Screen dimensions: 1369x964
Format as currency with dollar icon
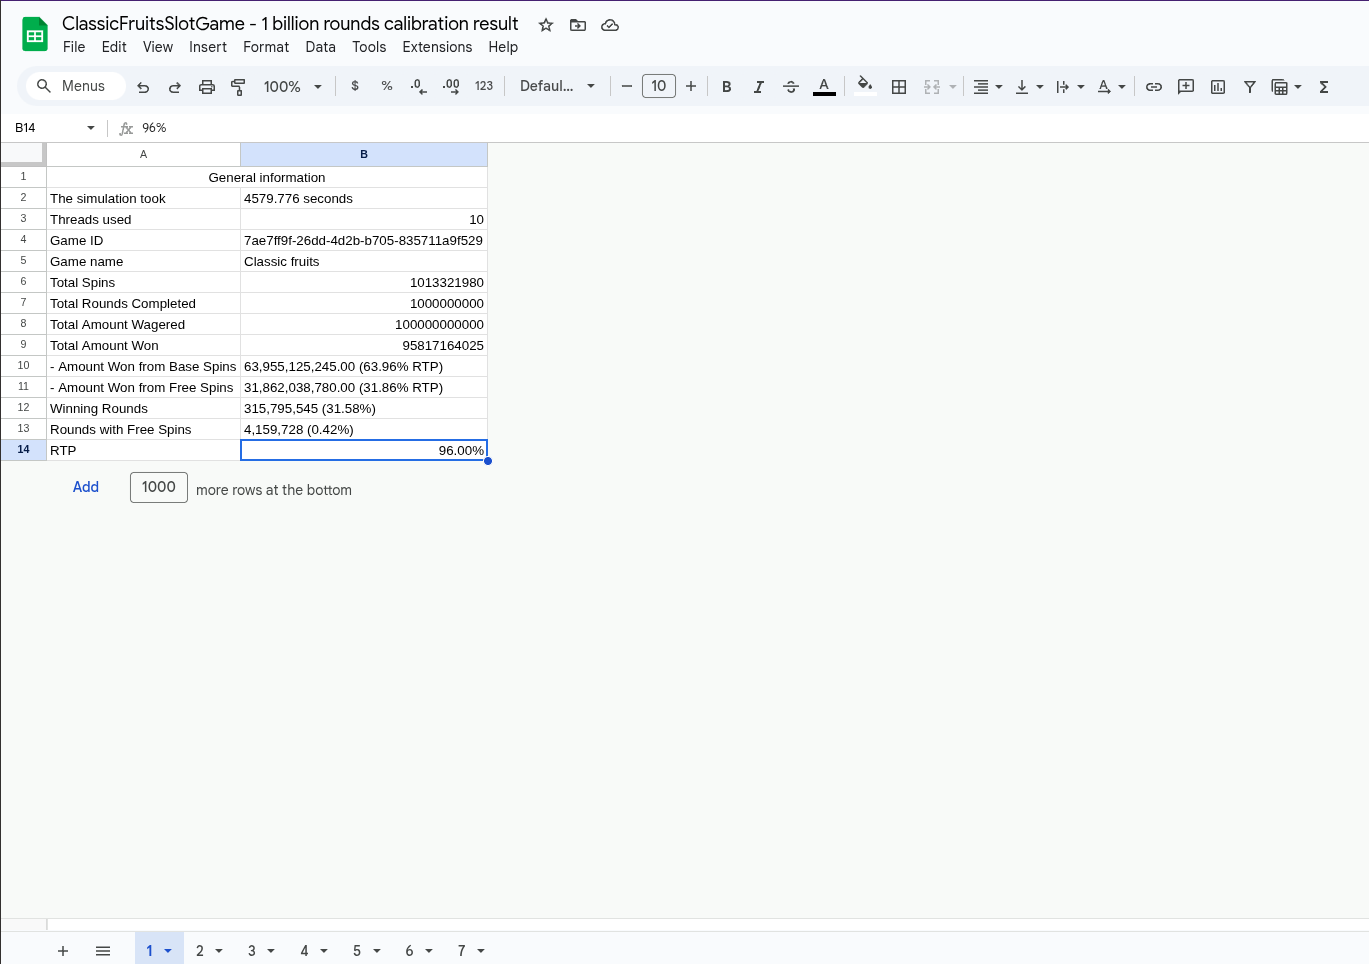(355, 86)
